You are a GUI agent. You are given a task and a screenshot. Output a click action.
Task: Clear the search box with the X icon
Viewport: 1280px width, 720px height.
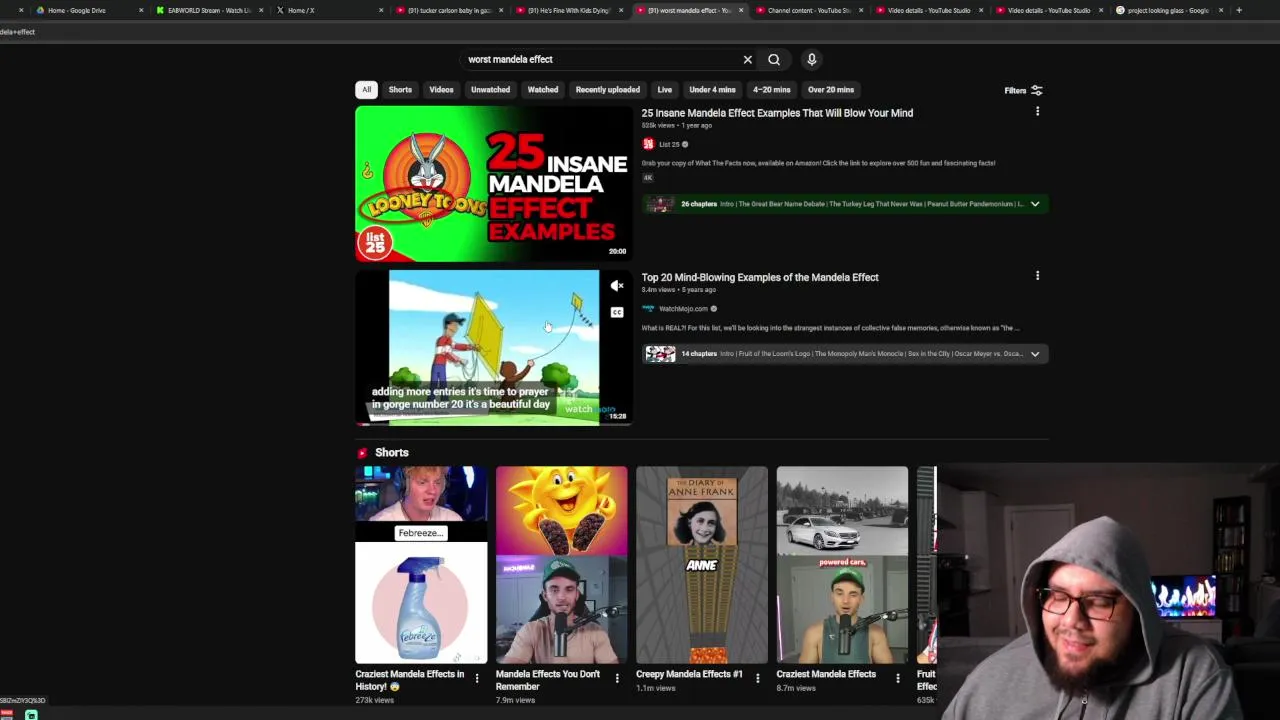[747, 59]
